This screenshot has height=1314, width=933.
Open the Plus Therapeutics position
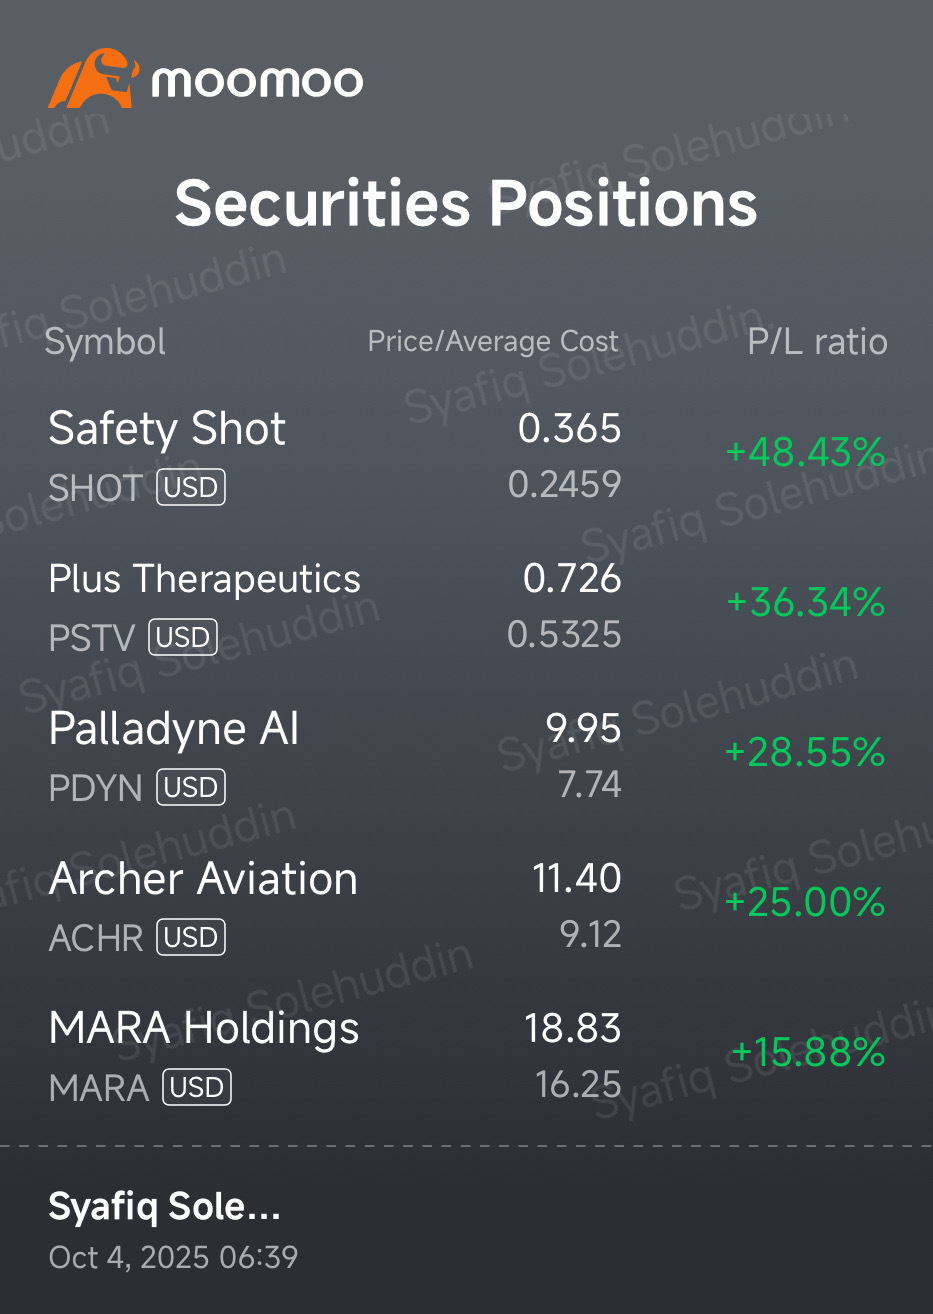click(466, 605)
